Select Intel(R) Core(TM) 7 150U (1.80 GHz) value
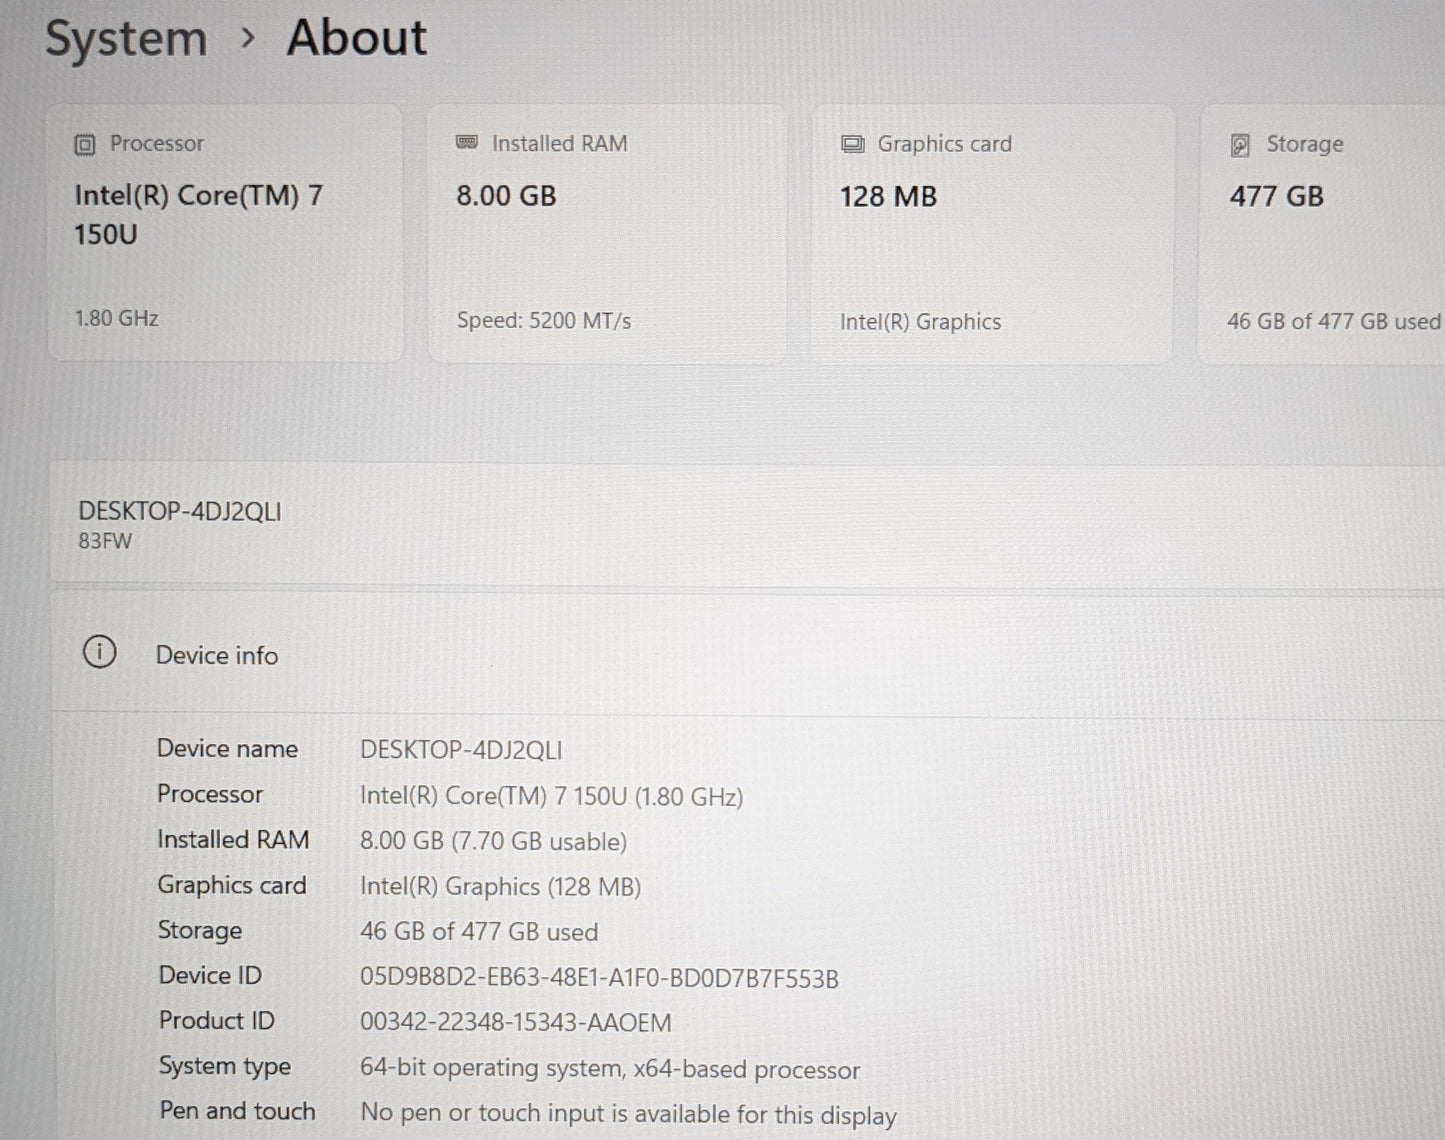 (551, 796)
